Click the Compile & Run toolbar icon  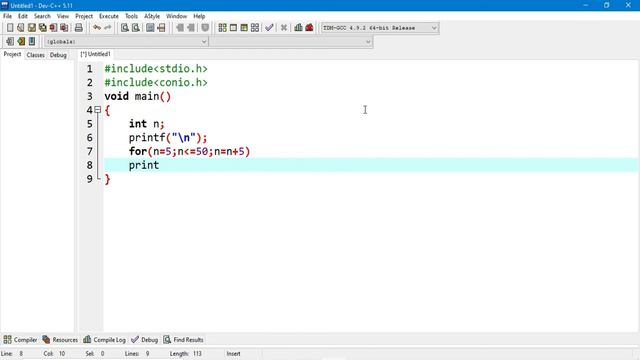coord(244,28)
